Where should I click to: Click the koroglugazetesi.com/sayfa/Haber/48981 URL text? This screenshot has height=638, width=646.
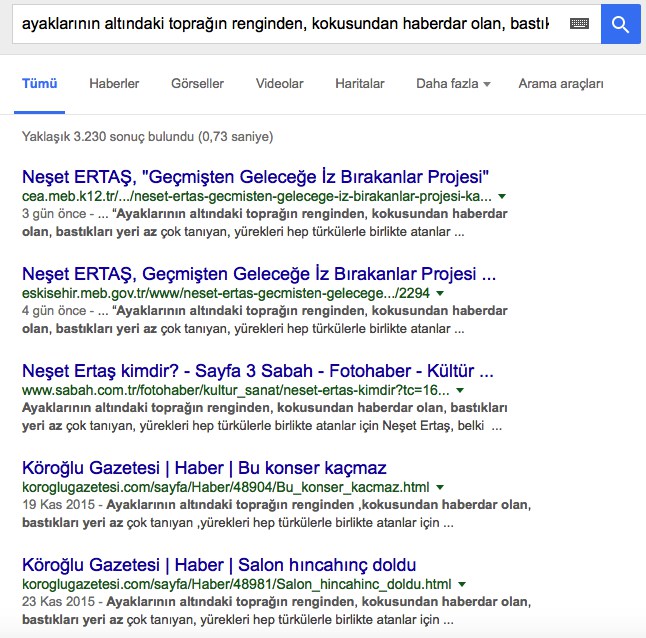[x=237, y=584]
